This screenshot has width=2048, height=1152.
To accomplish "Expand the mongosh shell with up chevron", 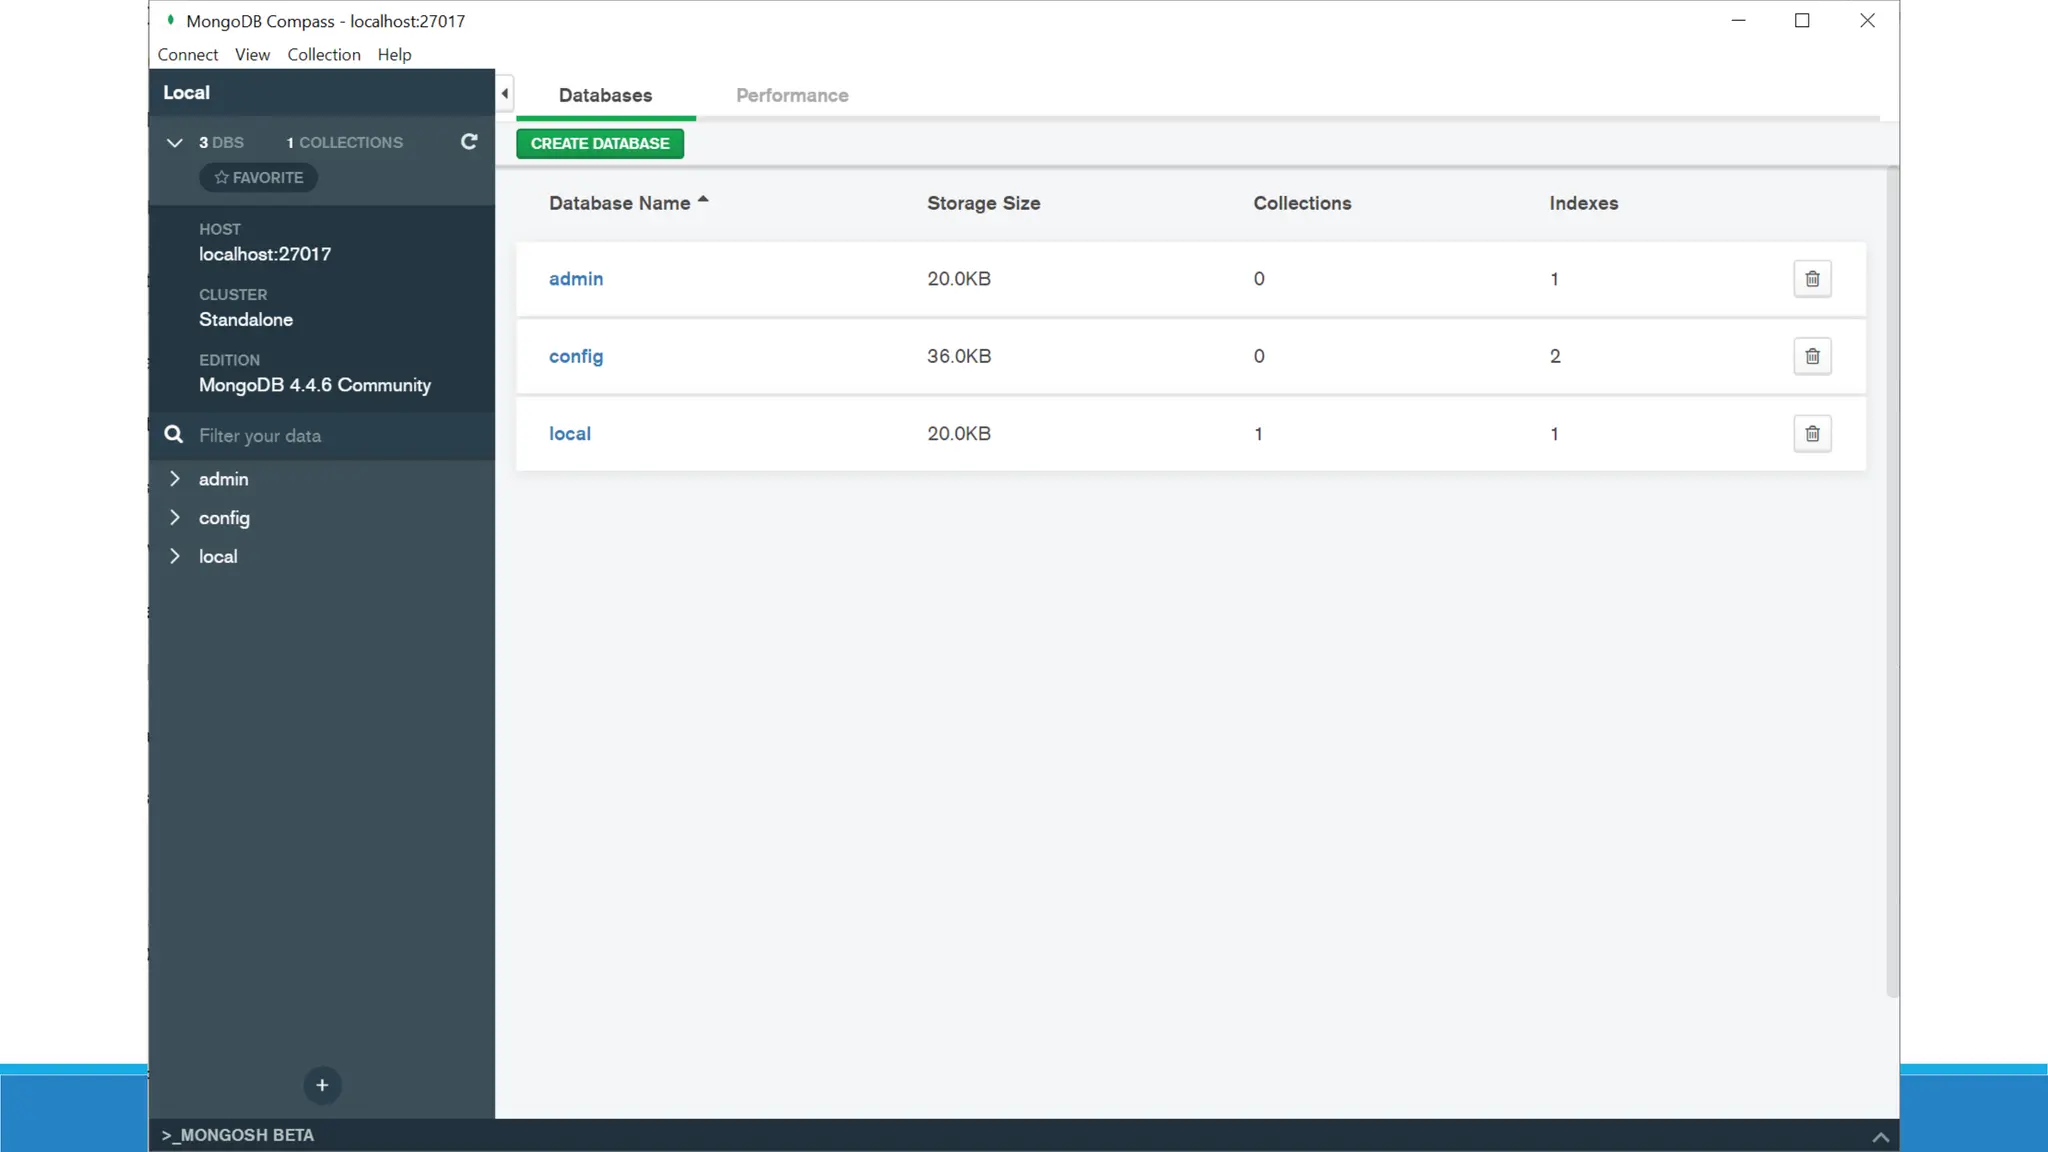I will [x=1880, y=1136].
